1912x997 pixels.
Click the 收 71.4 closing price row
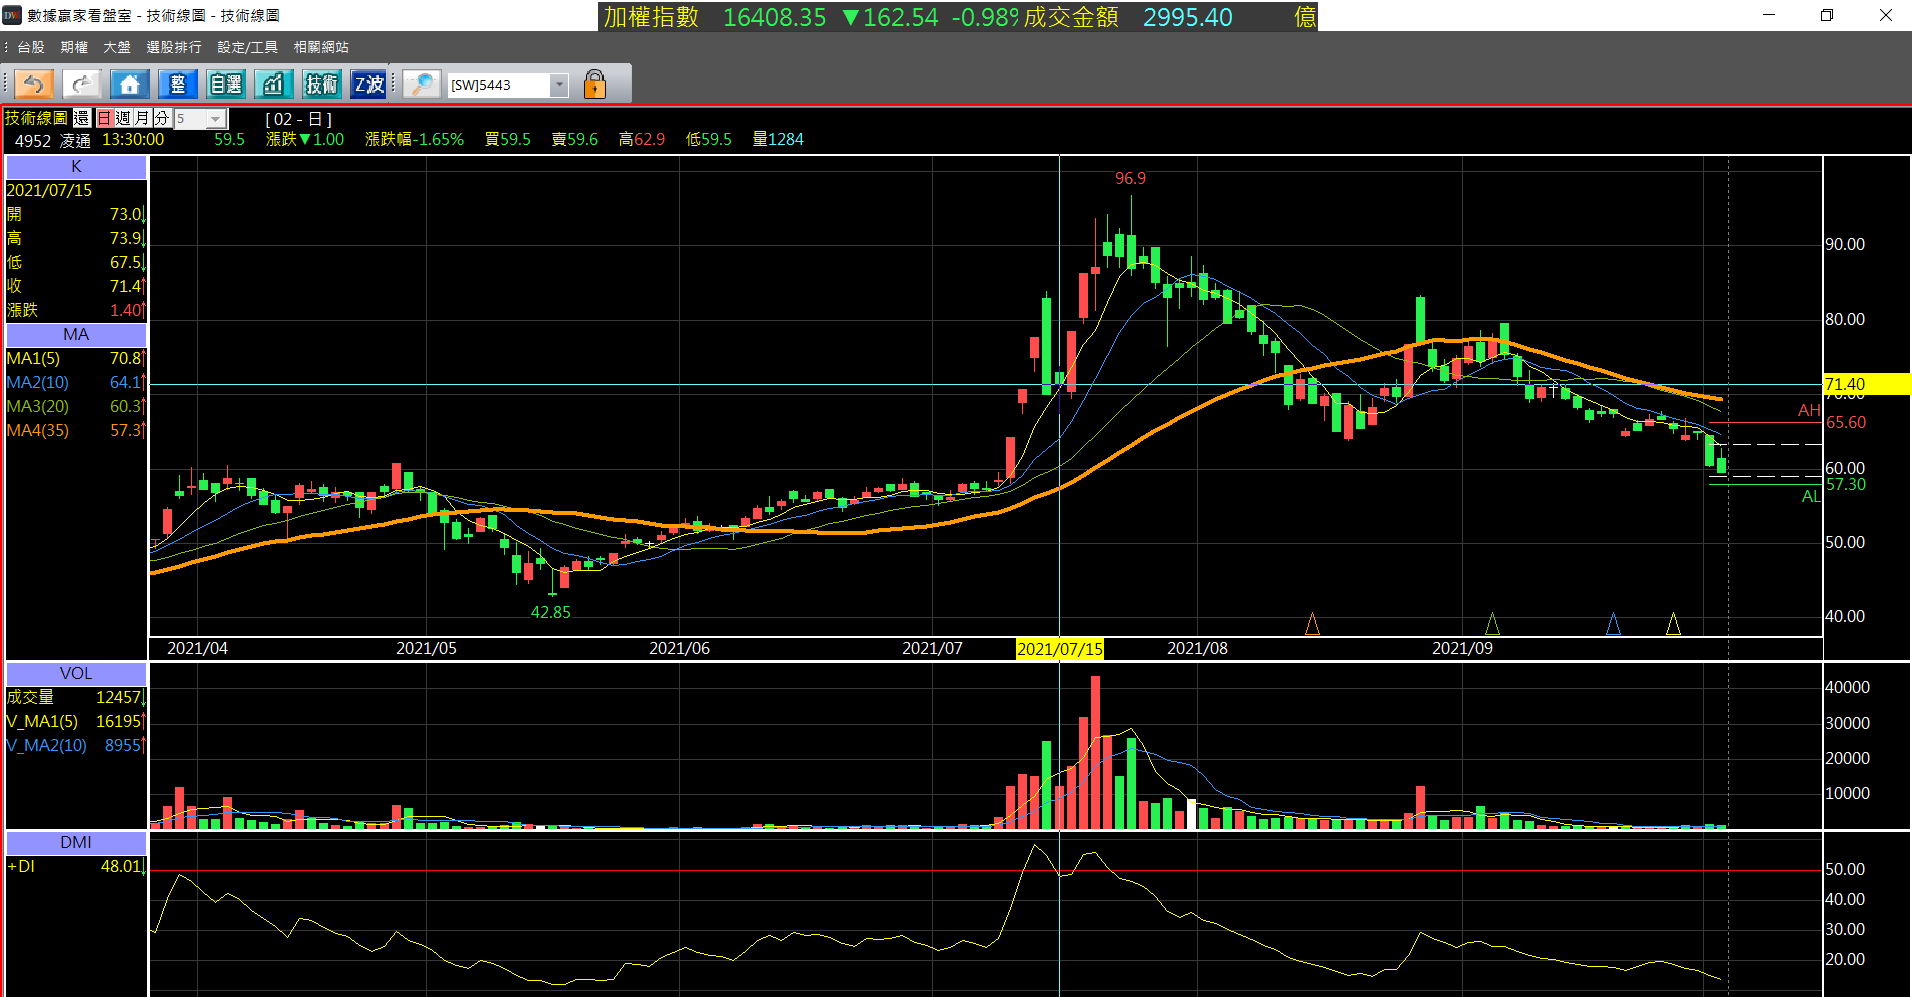click(76, 286)
